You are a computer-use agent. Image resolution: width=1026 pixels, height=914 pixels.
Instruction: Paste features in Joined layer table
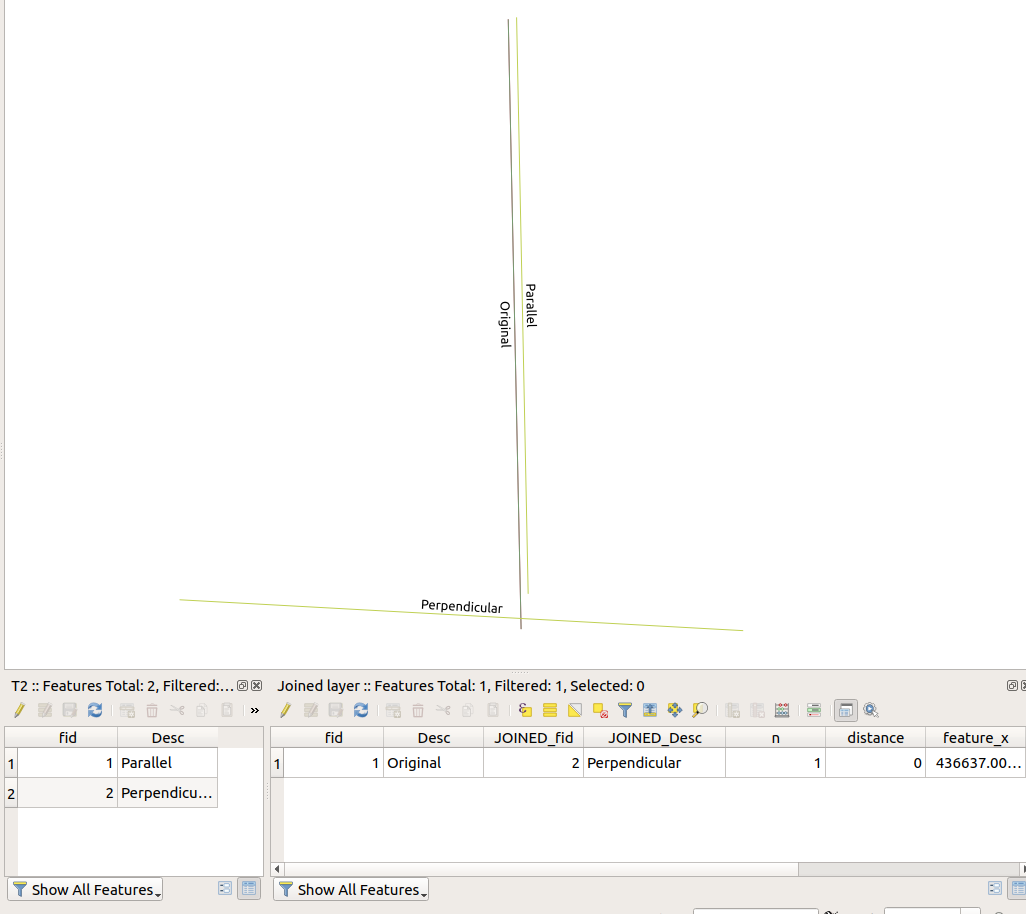[493, 710]
